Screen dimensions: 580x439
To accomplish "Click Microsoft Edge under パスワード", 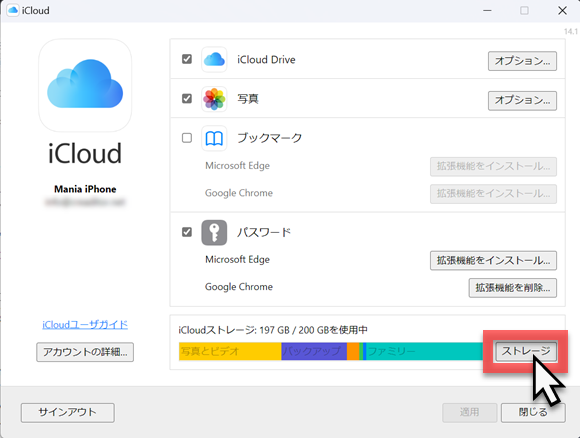I will point(237,260).
